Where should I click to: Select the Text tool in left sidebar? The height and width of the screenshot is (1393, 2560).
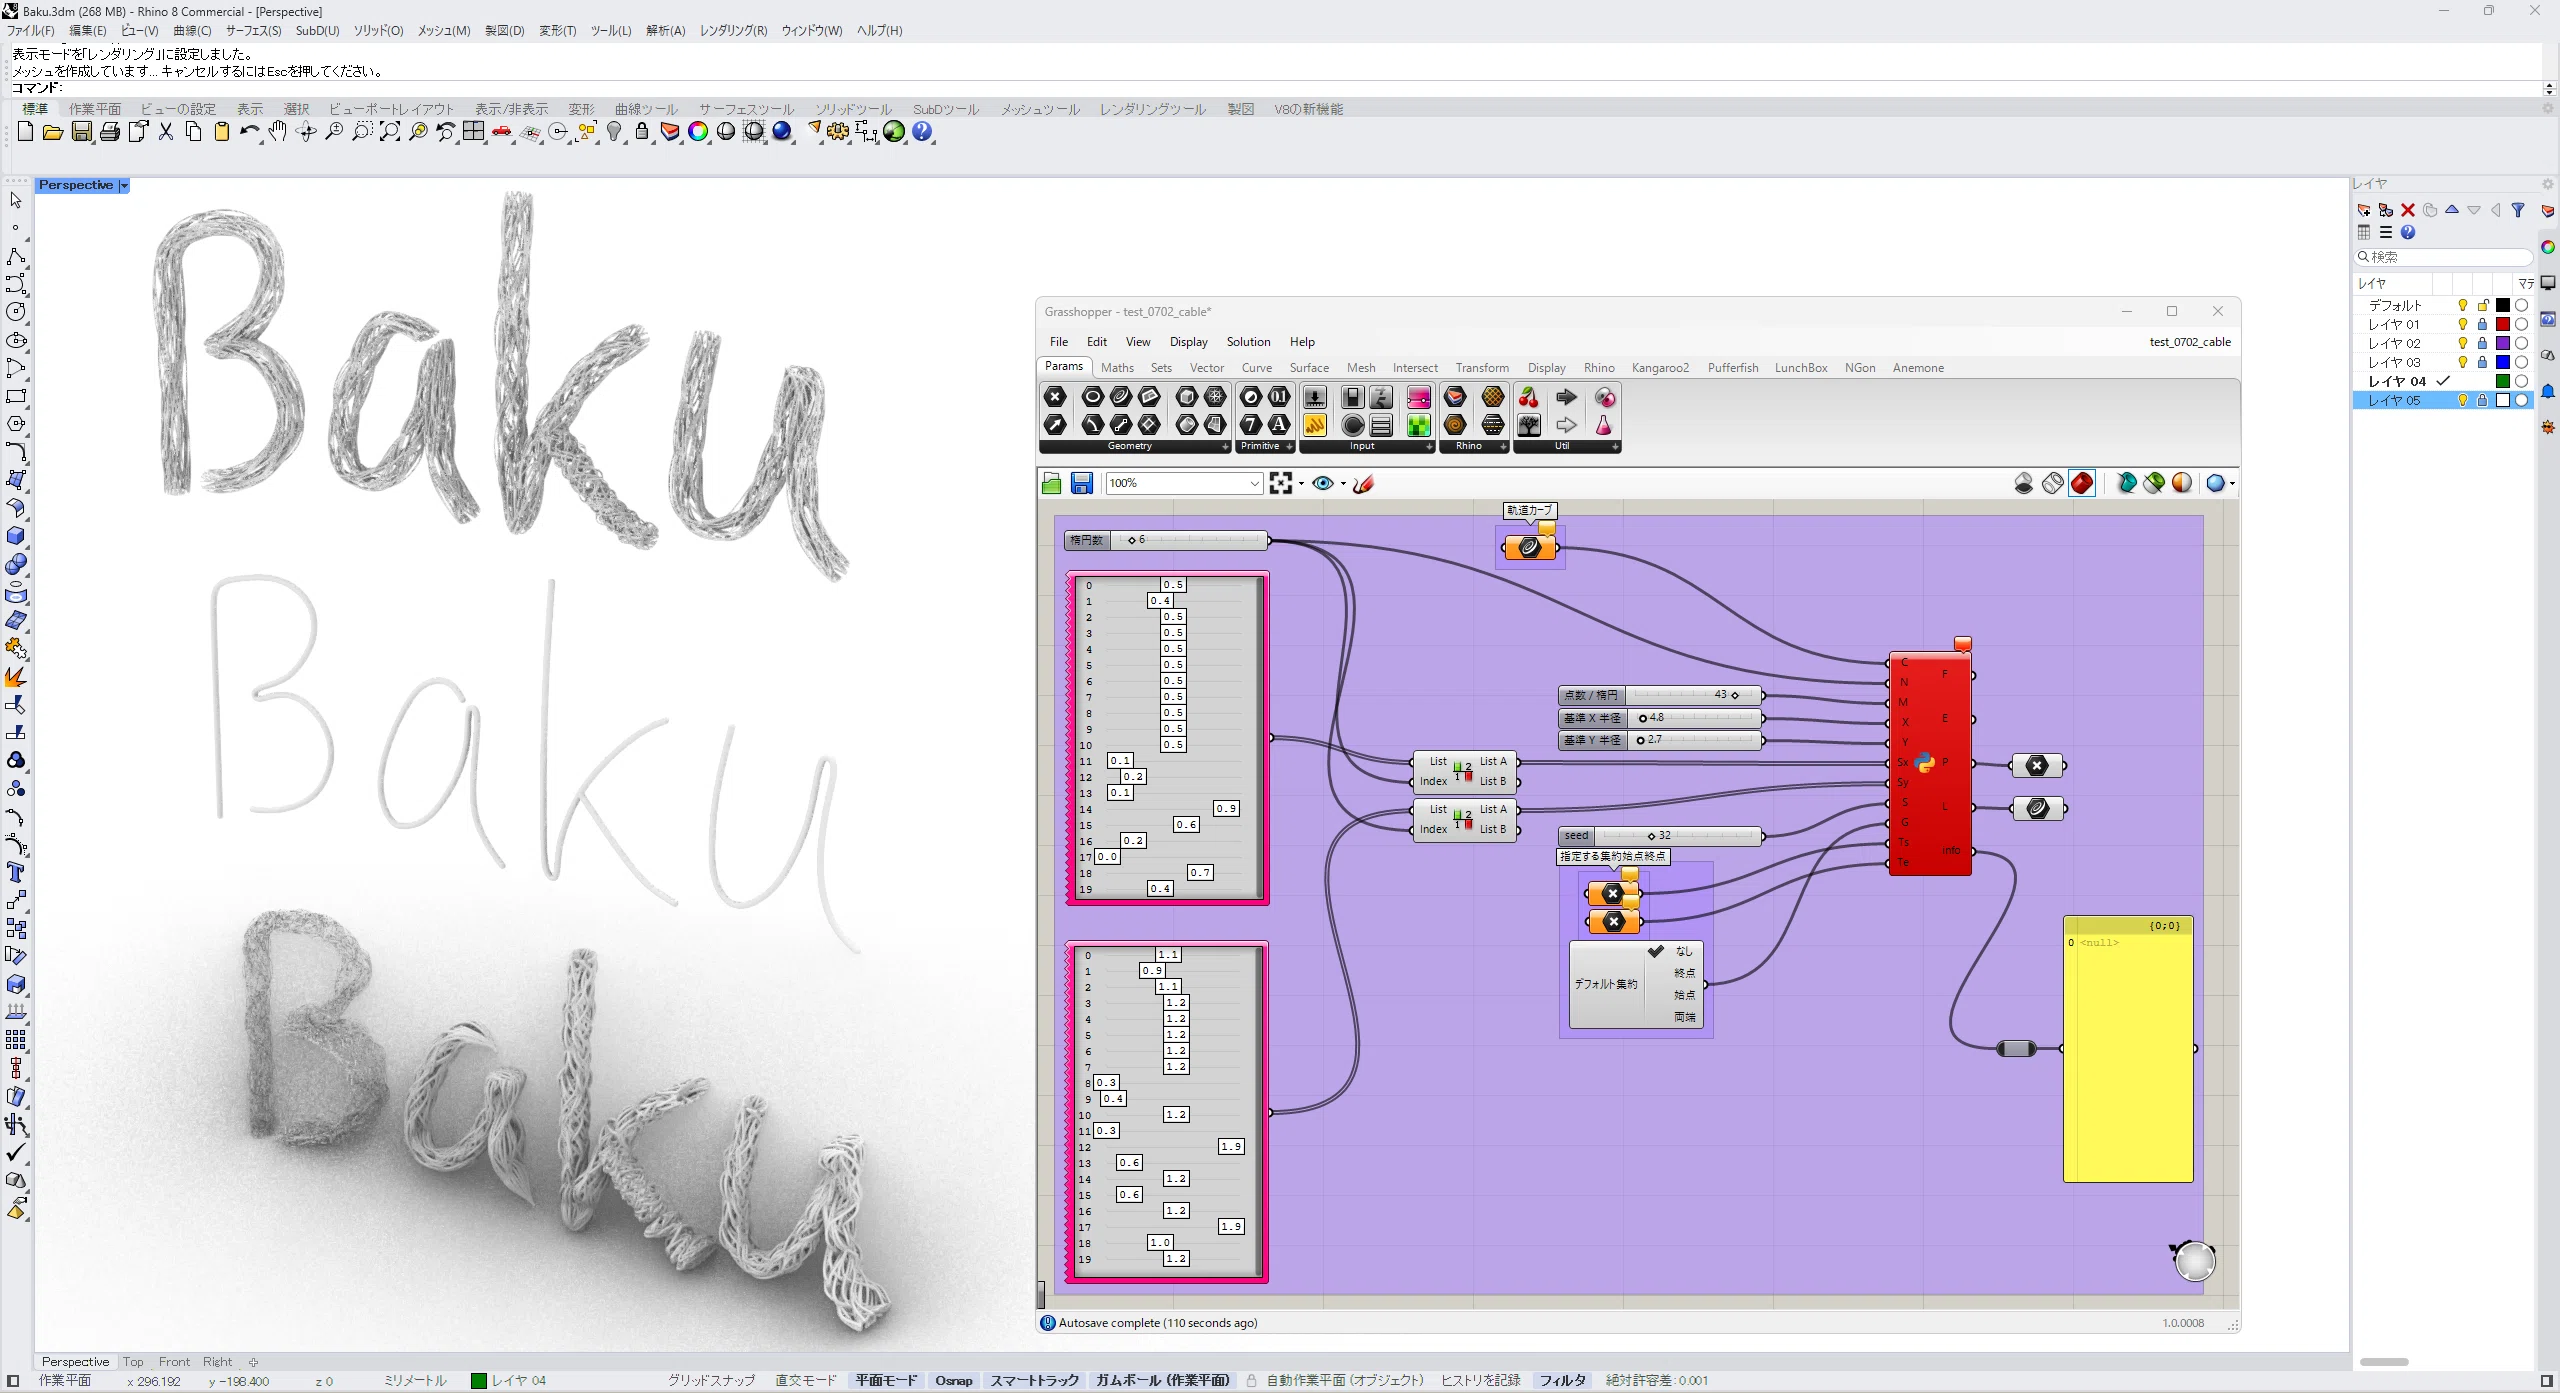16,872
